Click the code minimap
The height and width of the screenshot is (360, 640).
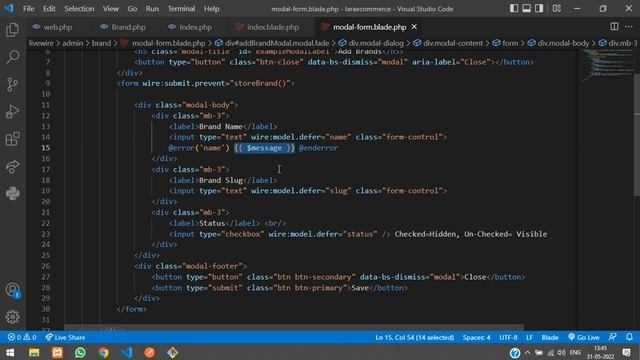pyautogui.click(x=608, y=65)
